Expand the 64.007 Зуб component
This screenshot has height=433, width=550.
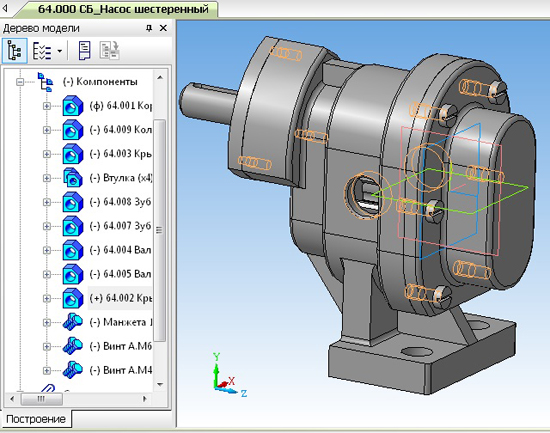pyautogui.click(x=47, y=226)
